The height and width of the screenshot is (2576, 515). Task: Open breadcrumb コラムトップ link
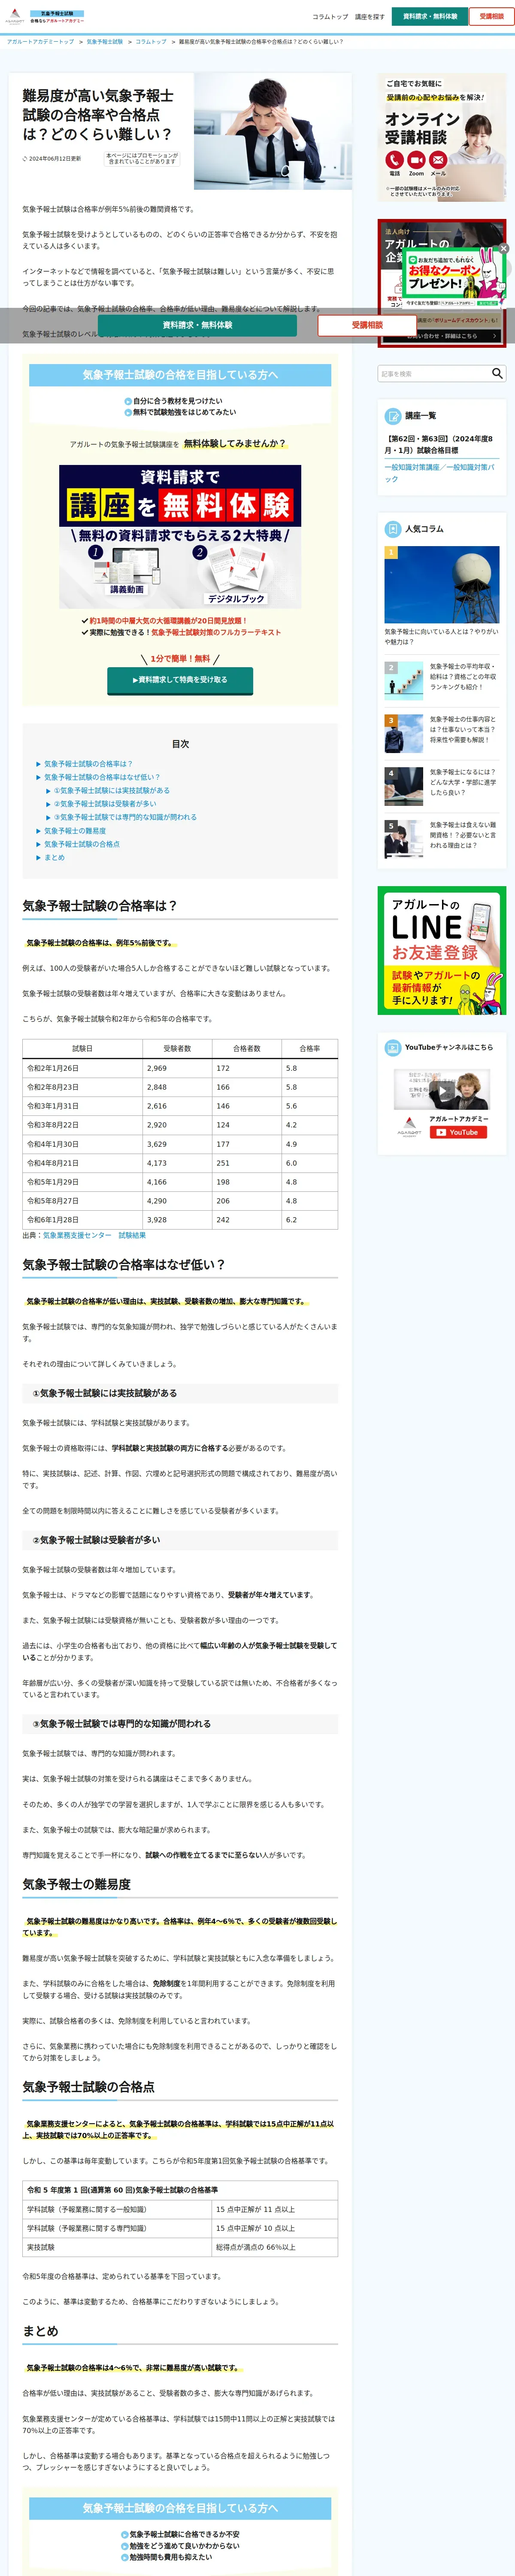point(151,42)
